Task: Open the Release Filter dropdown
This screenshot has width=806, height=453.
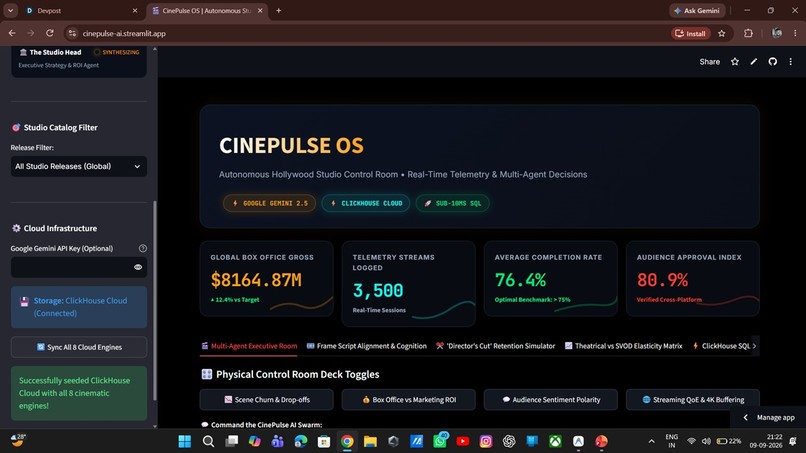Action: click(x=79, y=166)
